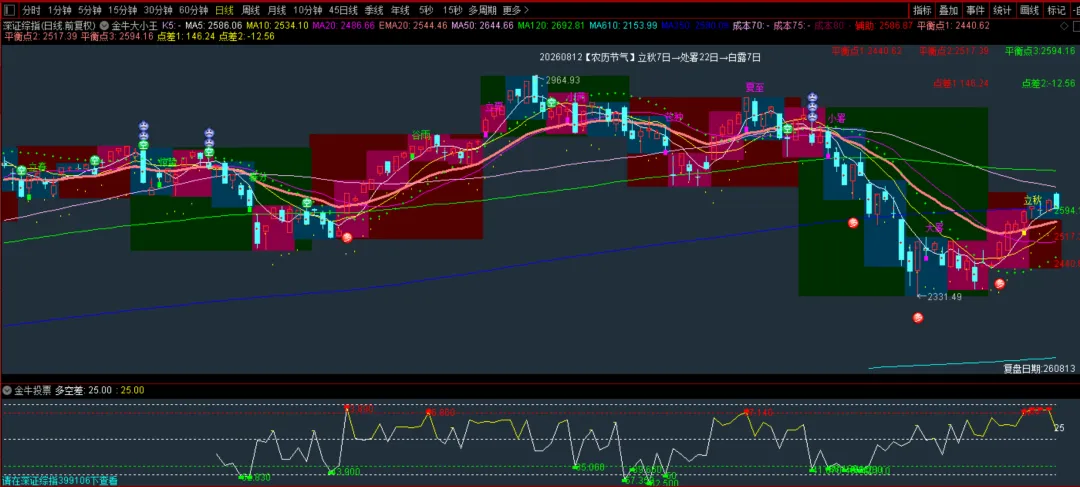1080x487 pixels.
Task: Click the 小暑 solar term marker
Action: [x=836, y=118]
